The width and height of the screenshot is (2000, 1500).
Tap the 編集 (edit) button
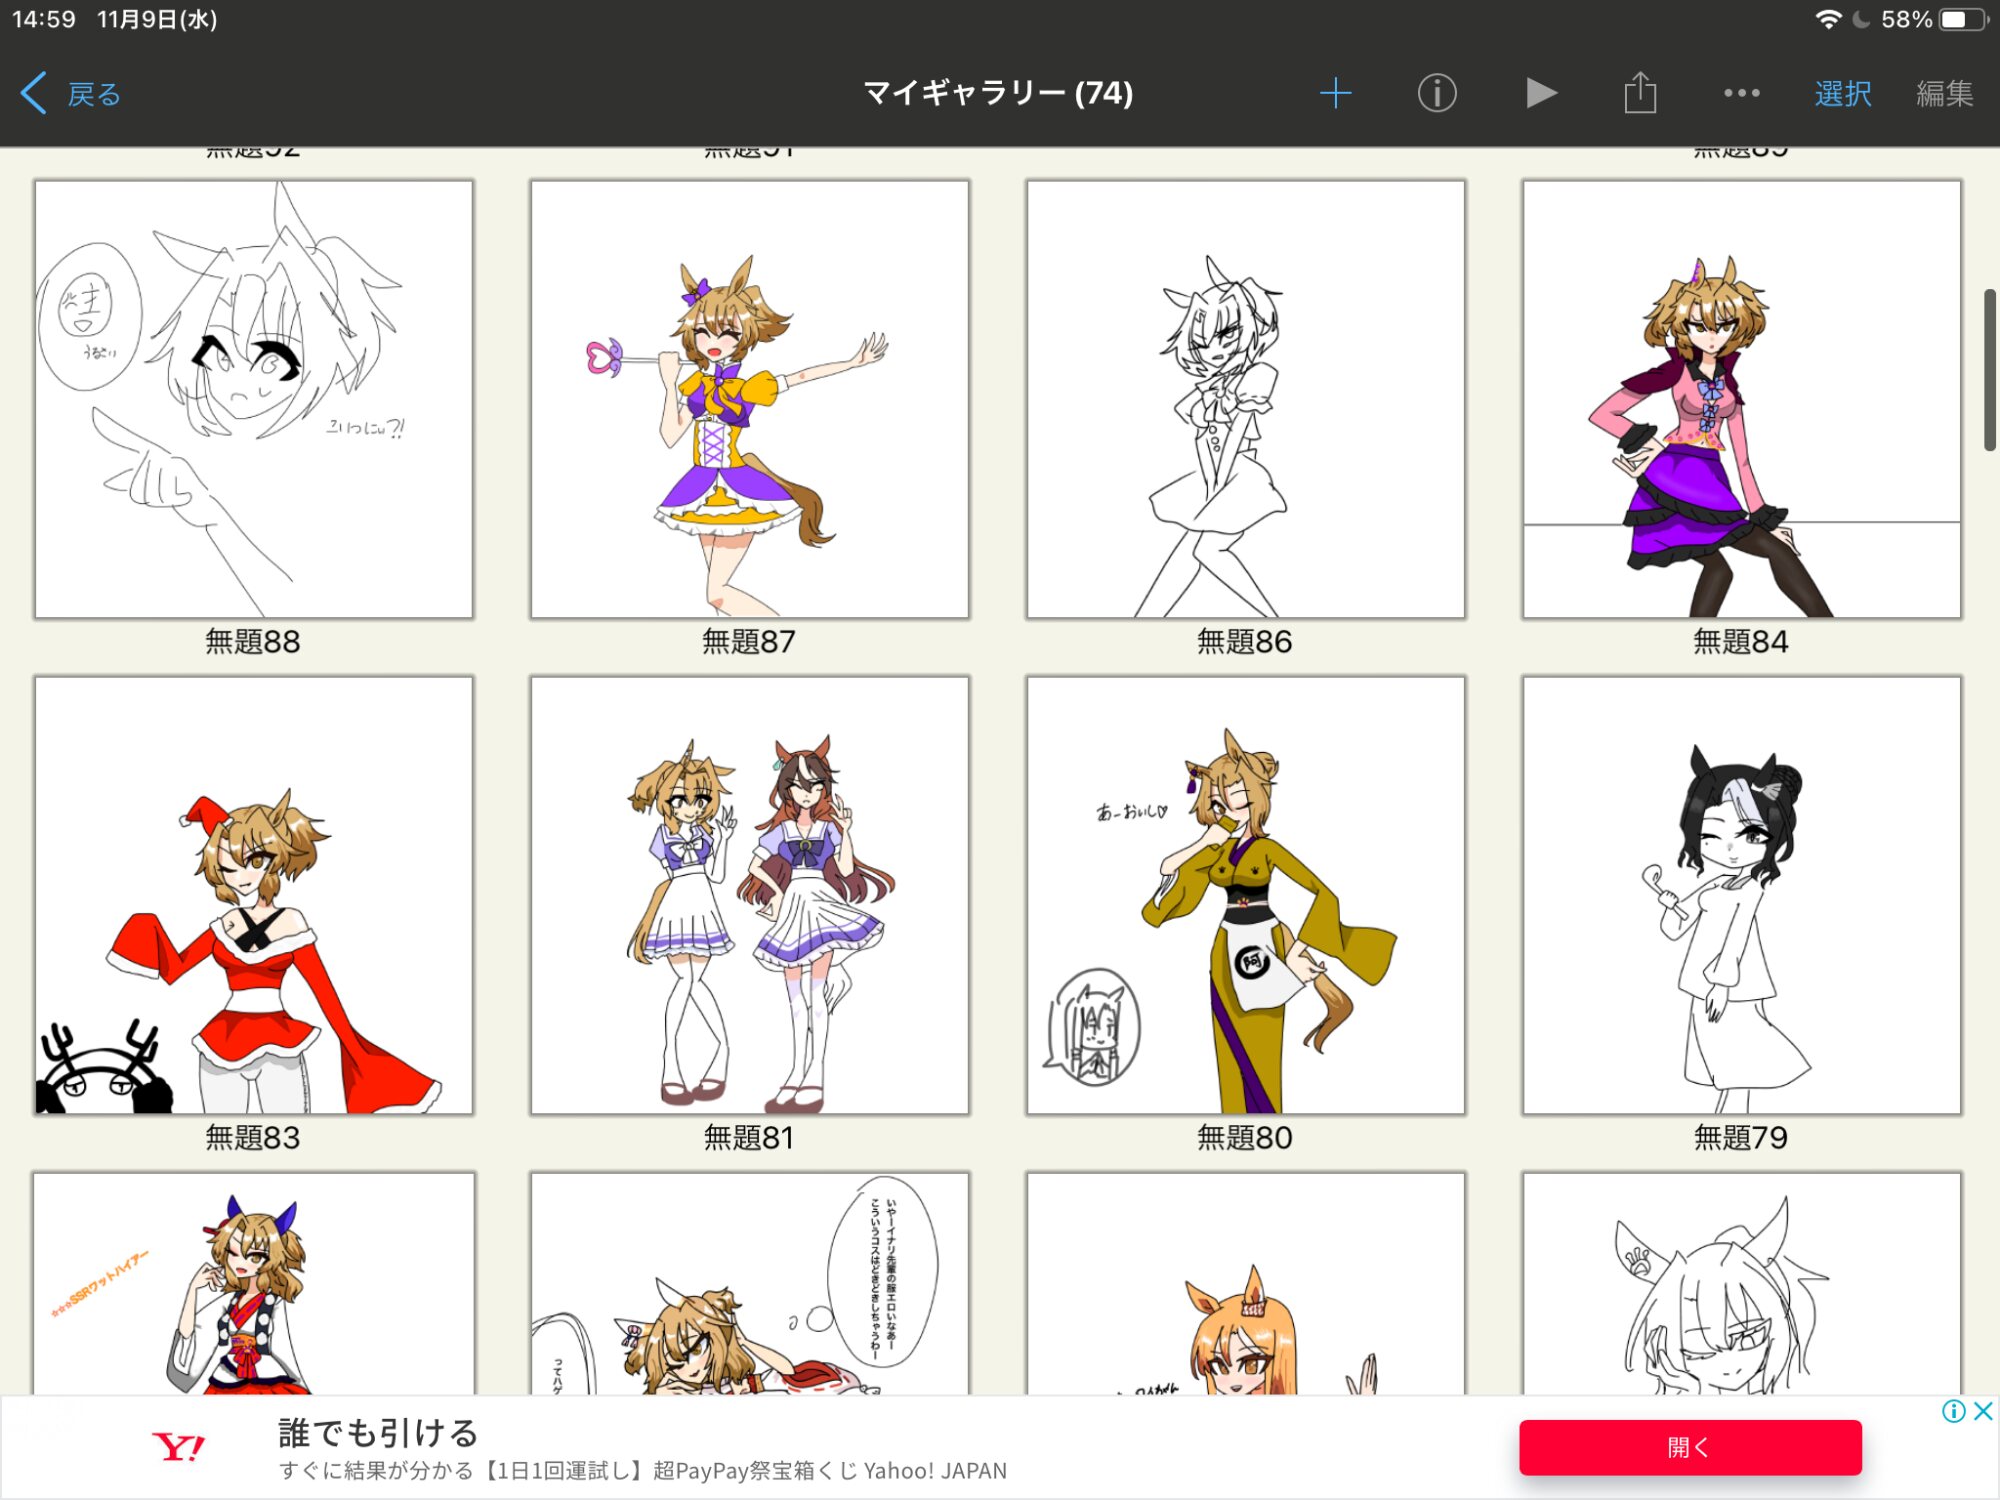coord(1944,94)
